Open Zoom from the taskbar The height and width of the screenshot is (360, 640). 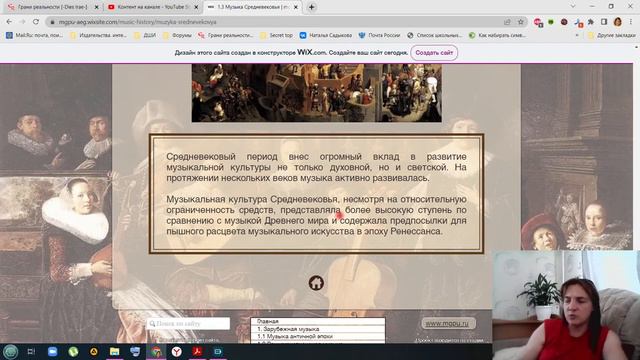click(x=52, y=351)
